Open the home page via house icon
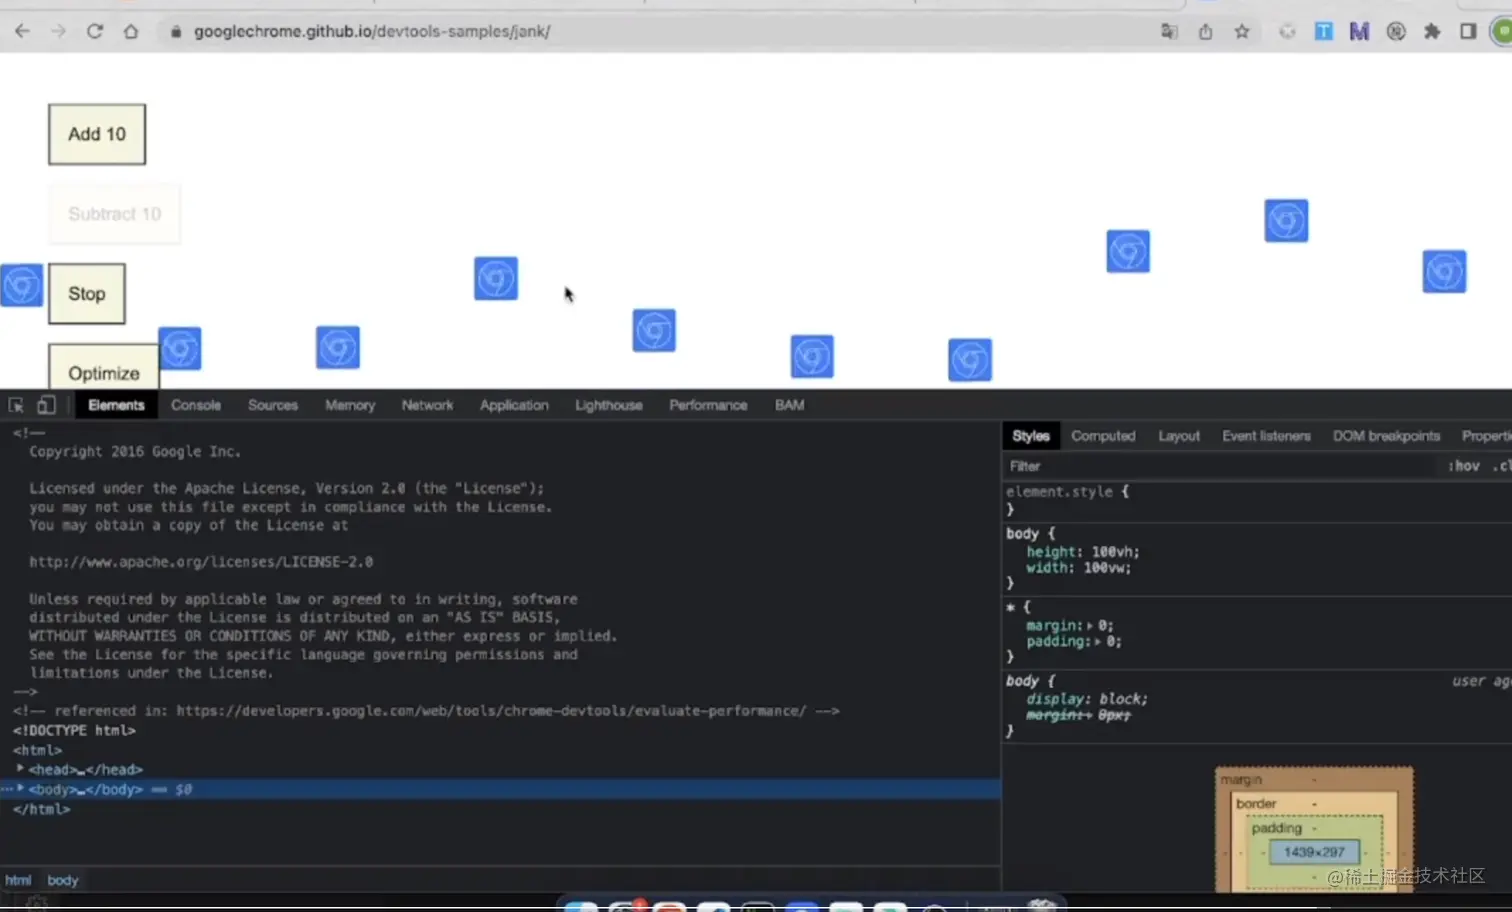 pyautogui.click(x=131, y=31)
